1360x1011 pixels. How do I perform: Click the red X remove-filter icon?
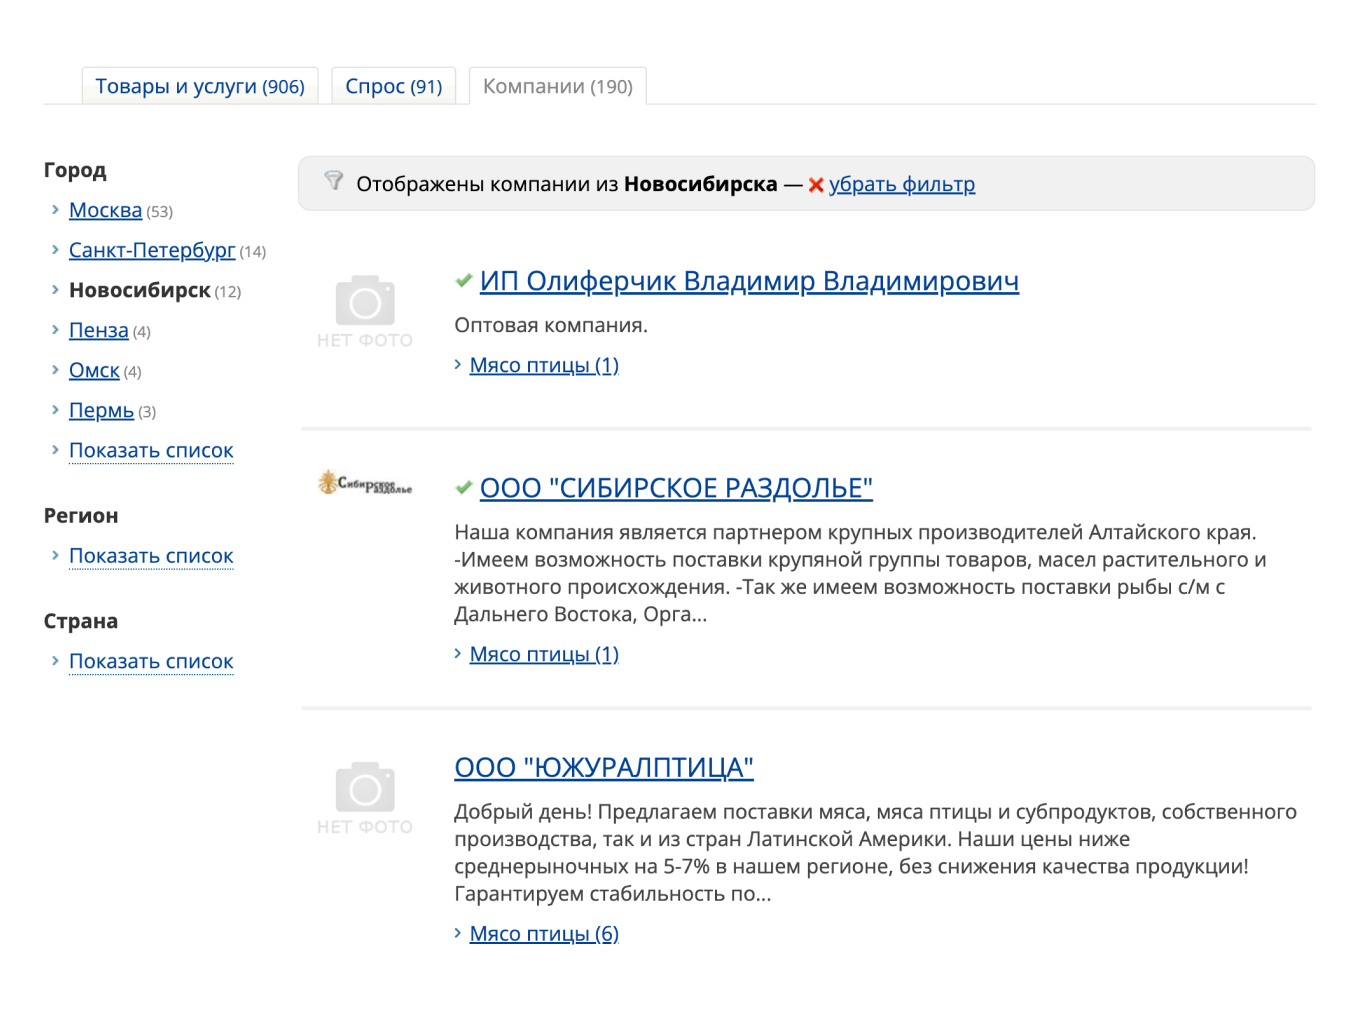click(816, 185)
